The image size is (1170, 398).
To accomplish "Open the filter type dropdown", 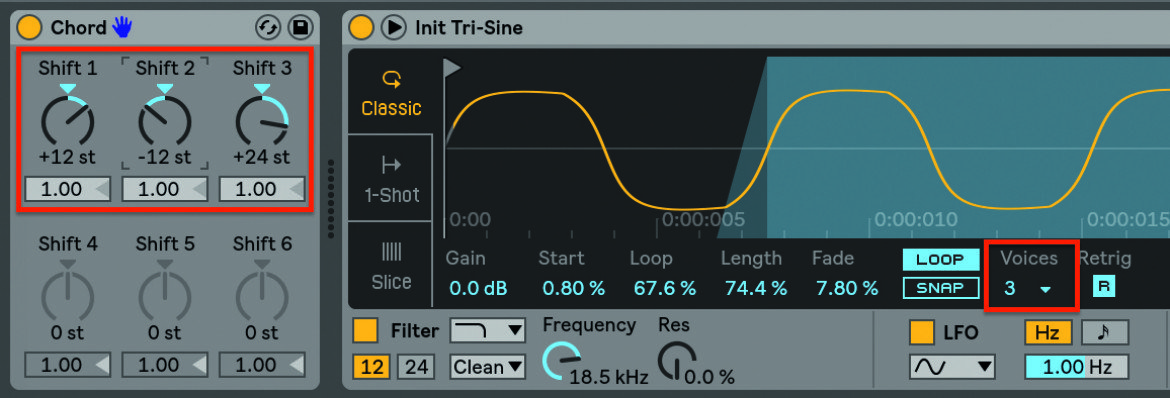I will click(x=487, y=330).
